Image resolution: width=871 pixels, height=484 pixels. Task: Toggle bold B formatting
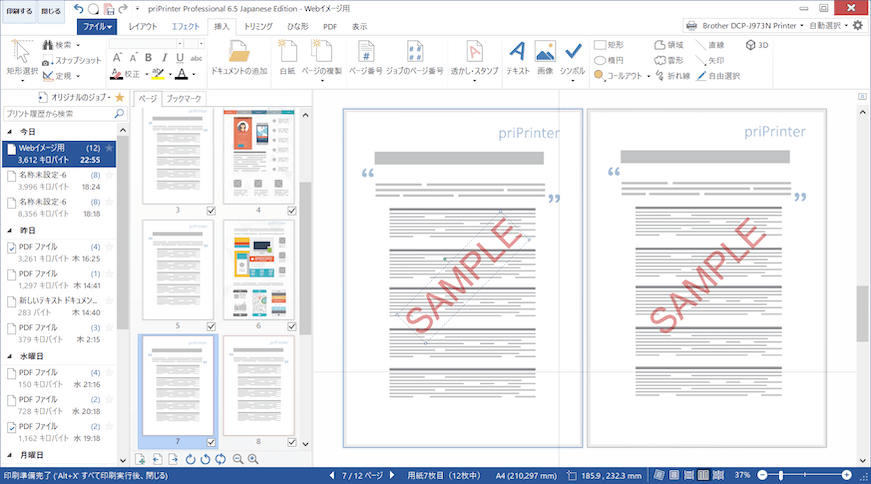(148, 58)
